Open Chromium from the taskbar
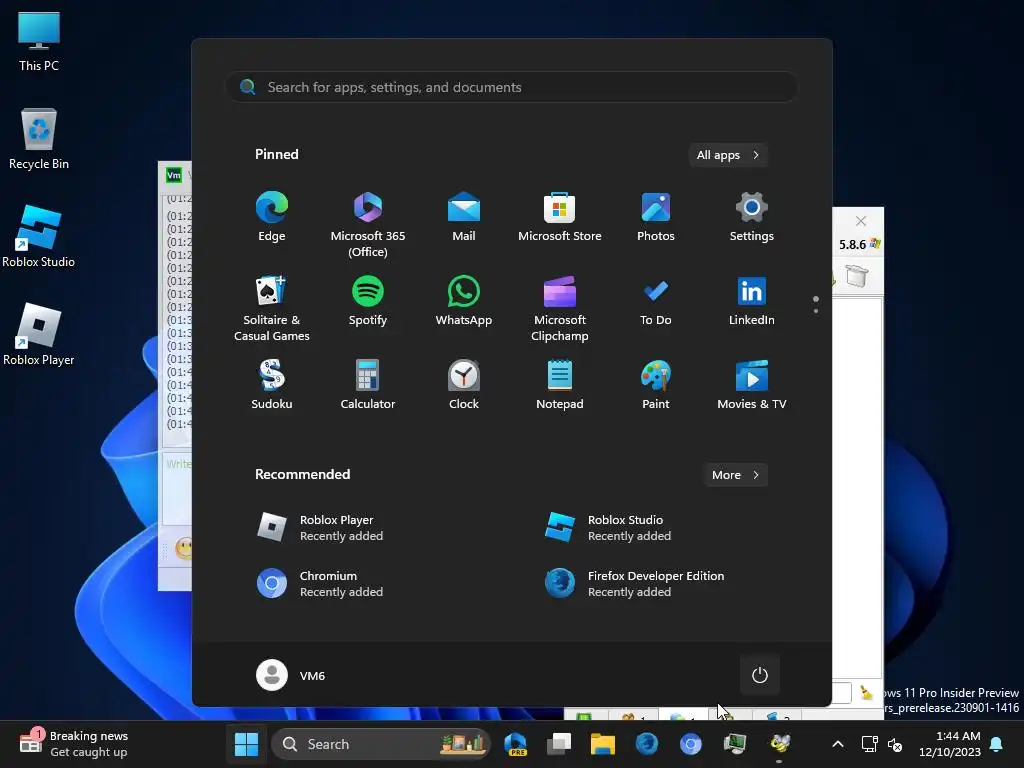The height and width of the screenshot is (768, 1024). coord(690,744)
